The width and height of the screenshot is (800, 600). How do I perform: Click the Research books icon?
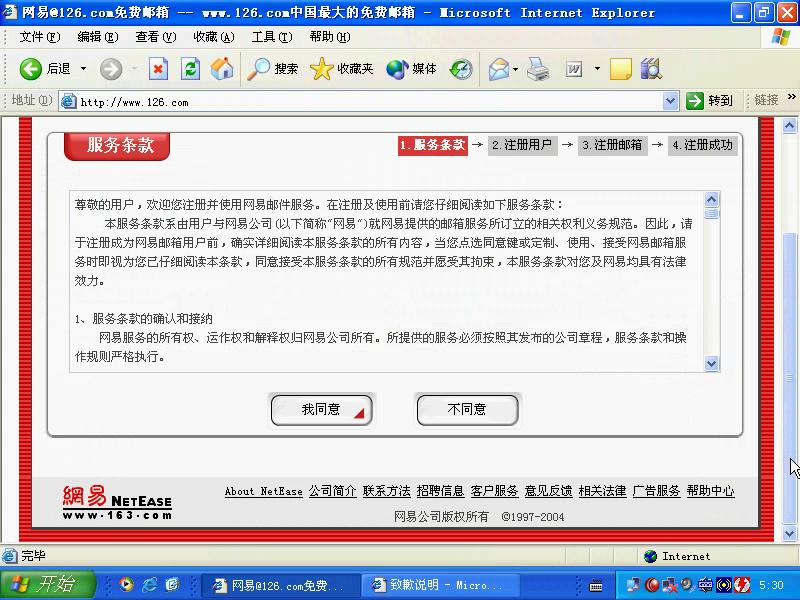[x=651, y=69]
